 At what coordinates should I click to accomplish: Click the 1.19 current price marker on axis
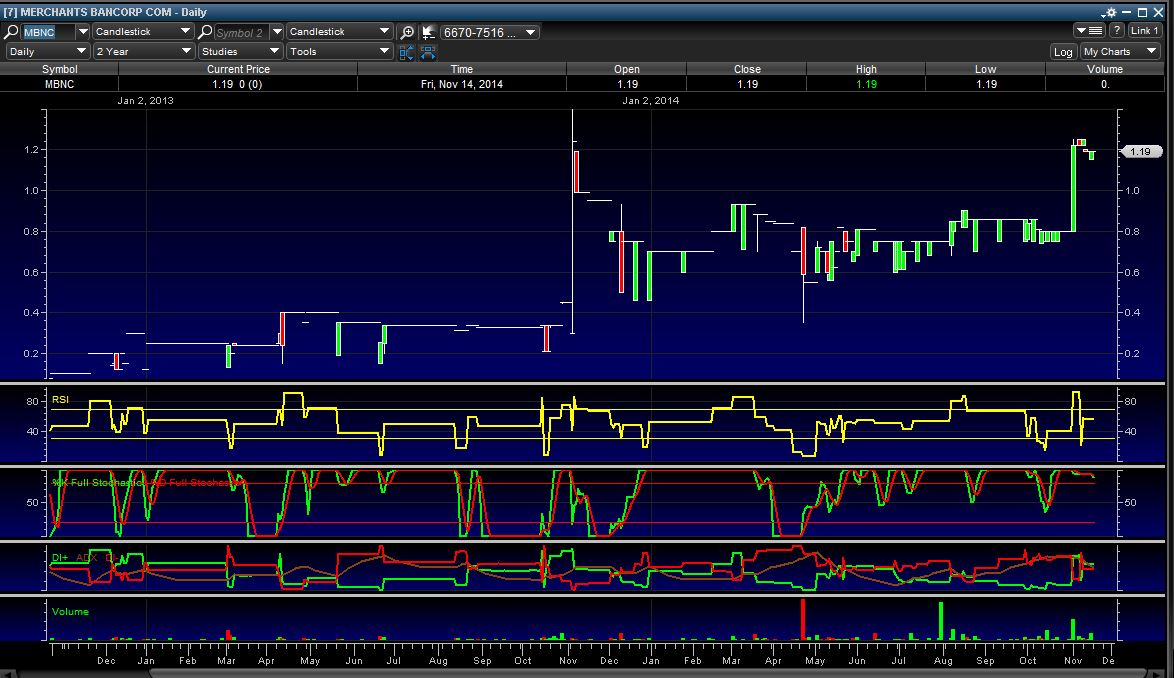pyautogui.click(x=1142, y=152)
